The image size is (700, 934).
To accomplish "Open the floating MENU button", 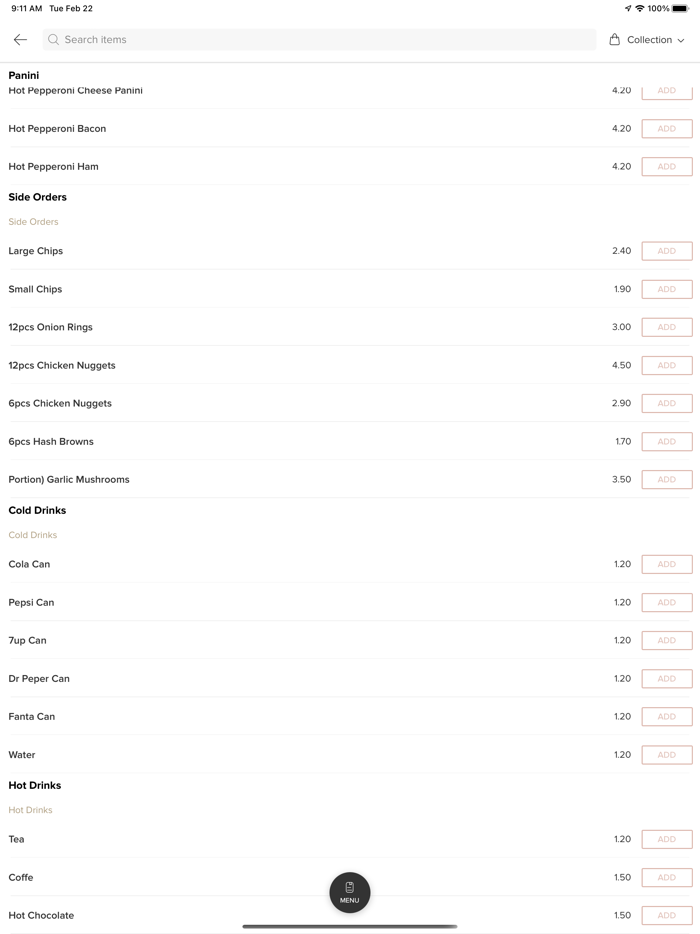I will tap(350, 892).
